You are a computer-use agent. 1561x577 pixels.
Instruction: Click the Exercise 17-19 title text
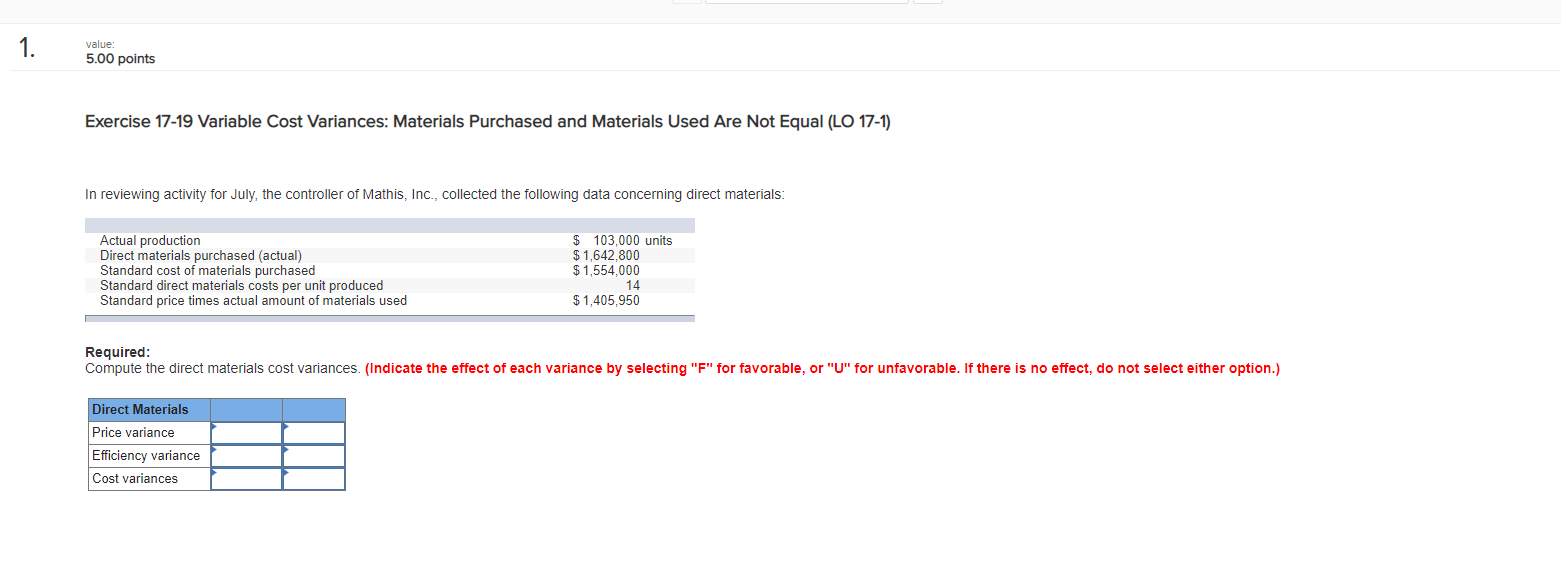tap(487, 121)
